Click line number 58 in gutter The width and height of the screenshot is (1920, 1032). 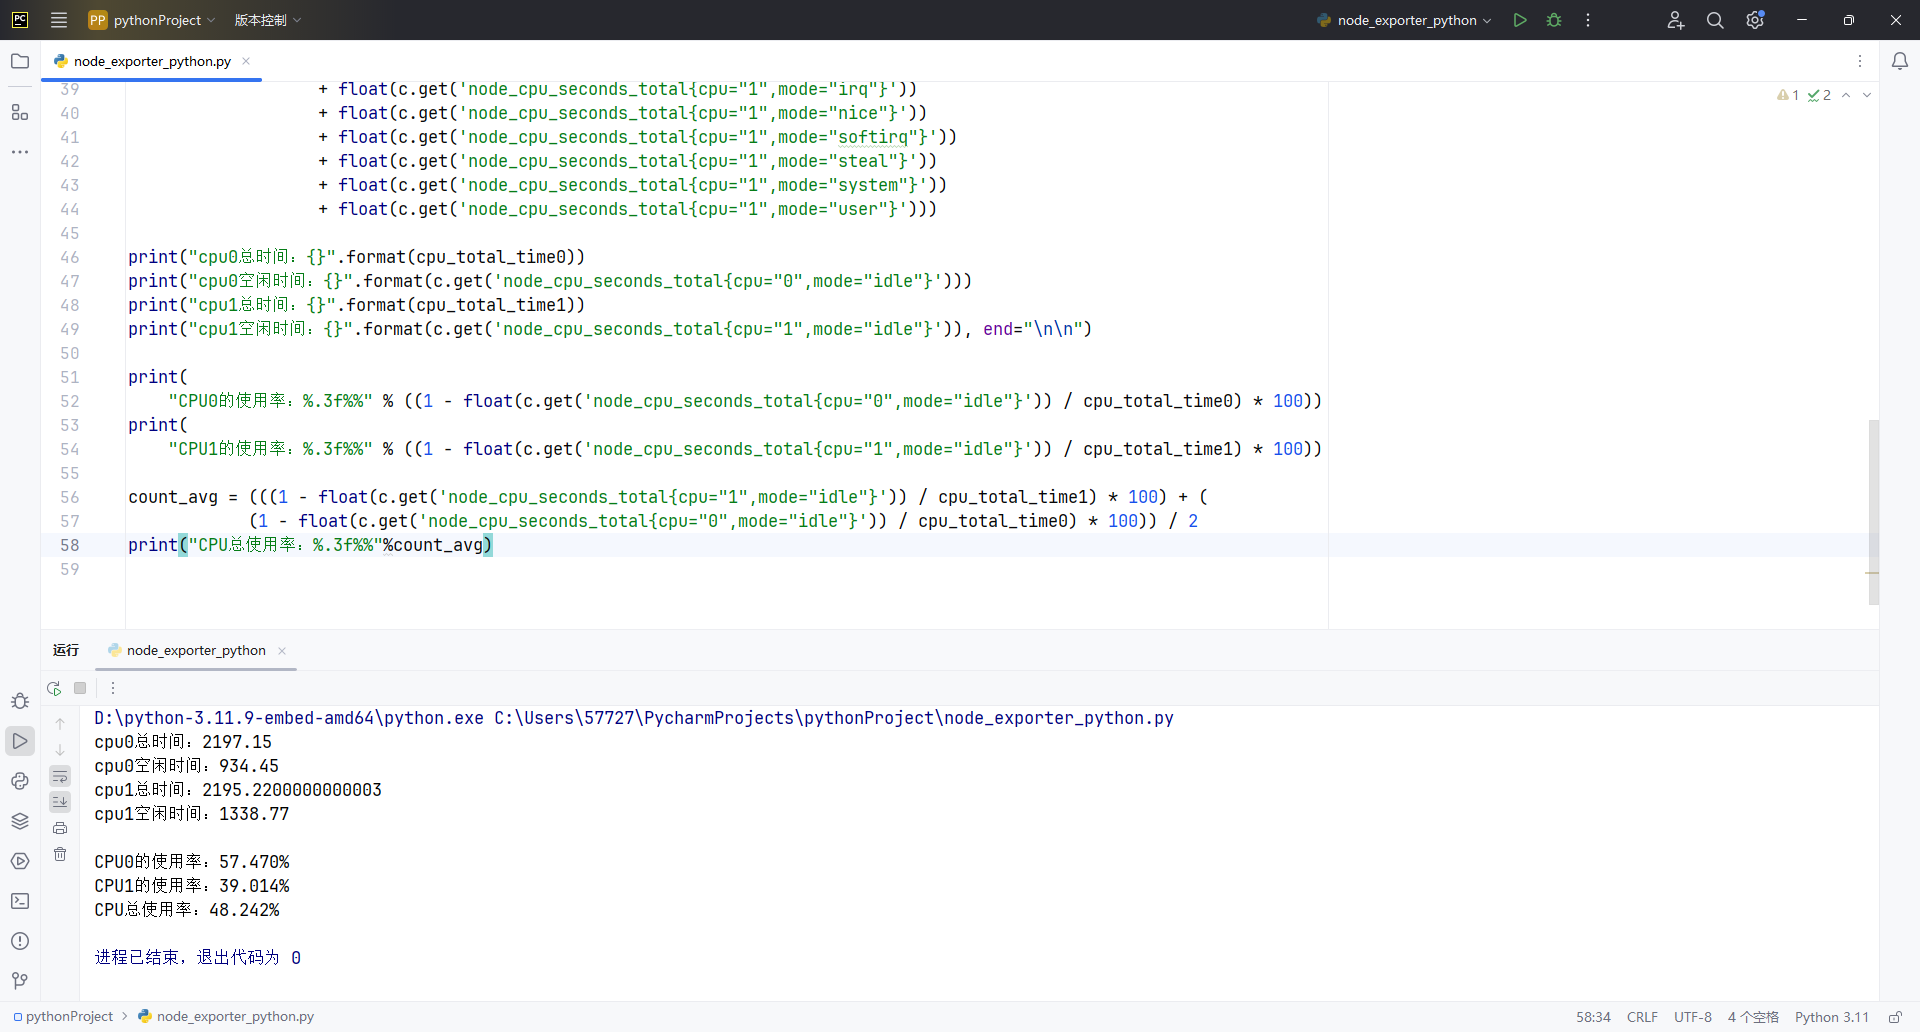[69, 545]
